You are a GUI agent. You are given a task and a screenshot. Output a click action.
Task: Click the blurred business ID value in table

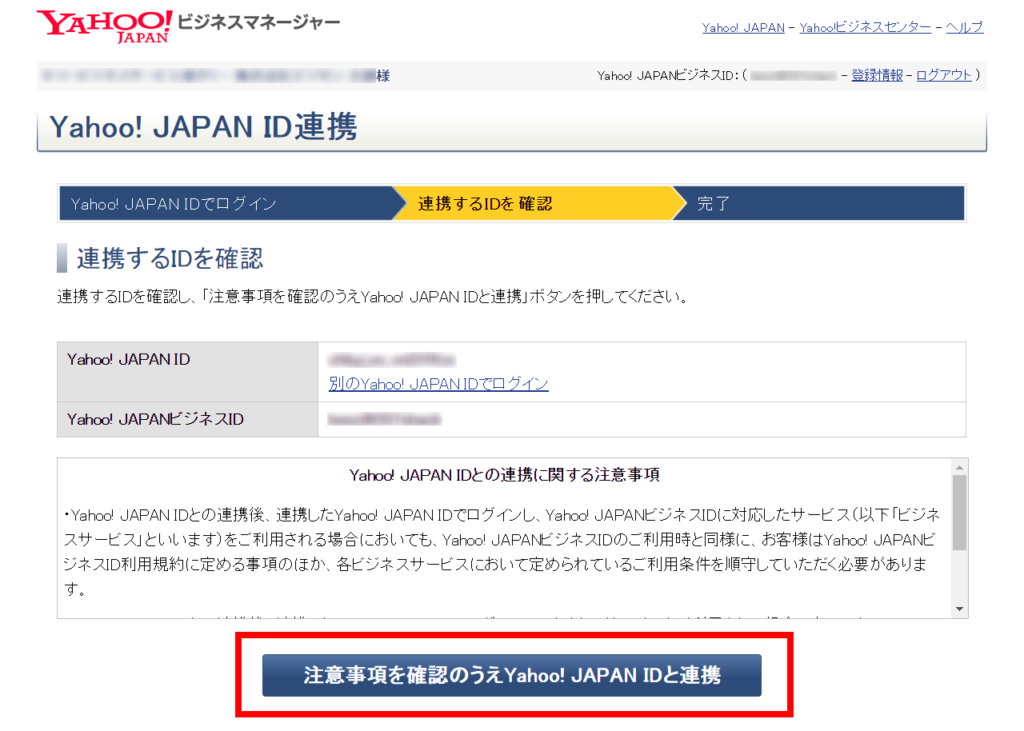click(385, 419)
